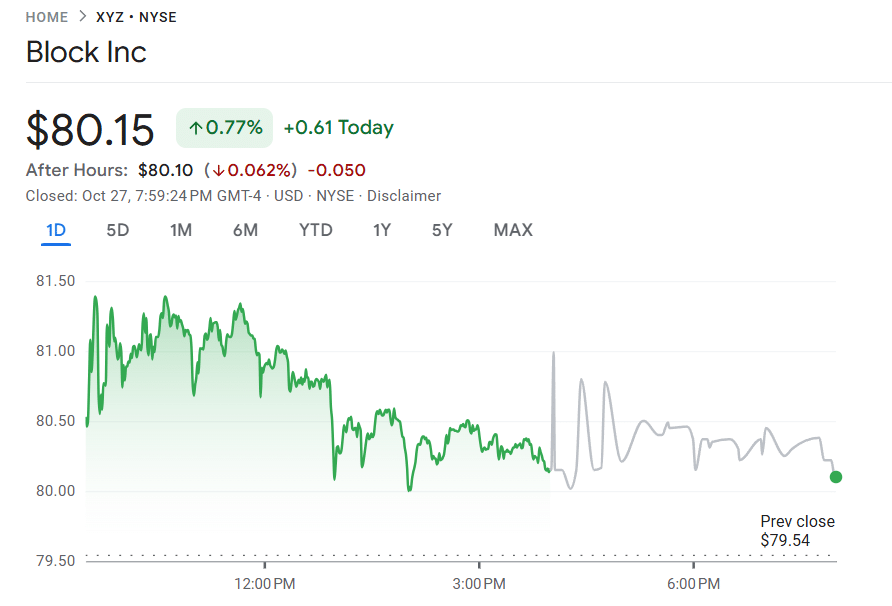Click the Block Inc stock title
The height and width of the screenshot is (606, 892).
click(86, 52)
